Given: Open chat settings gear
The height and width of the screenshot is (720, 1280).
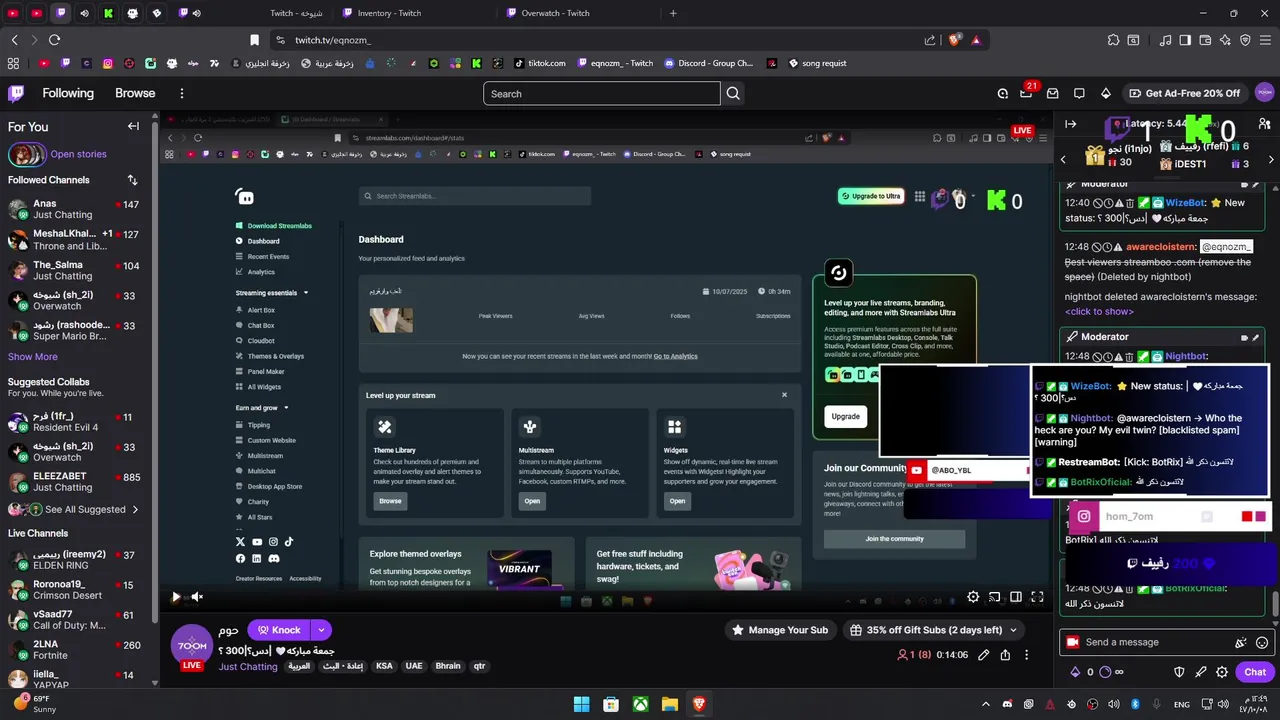Looking at the screenshot, I should [x=1222, y=672].
